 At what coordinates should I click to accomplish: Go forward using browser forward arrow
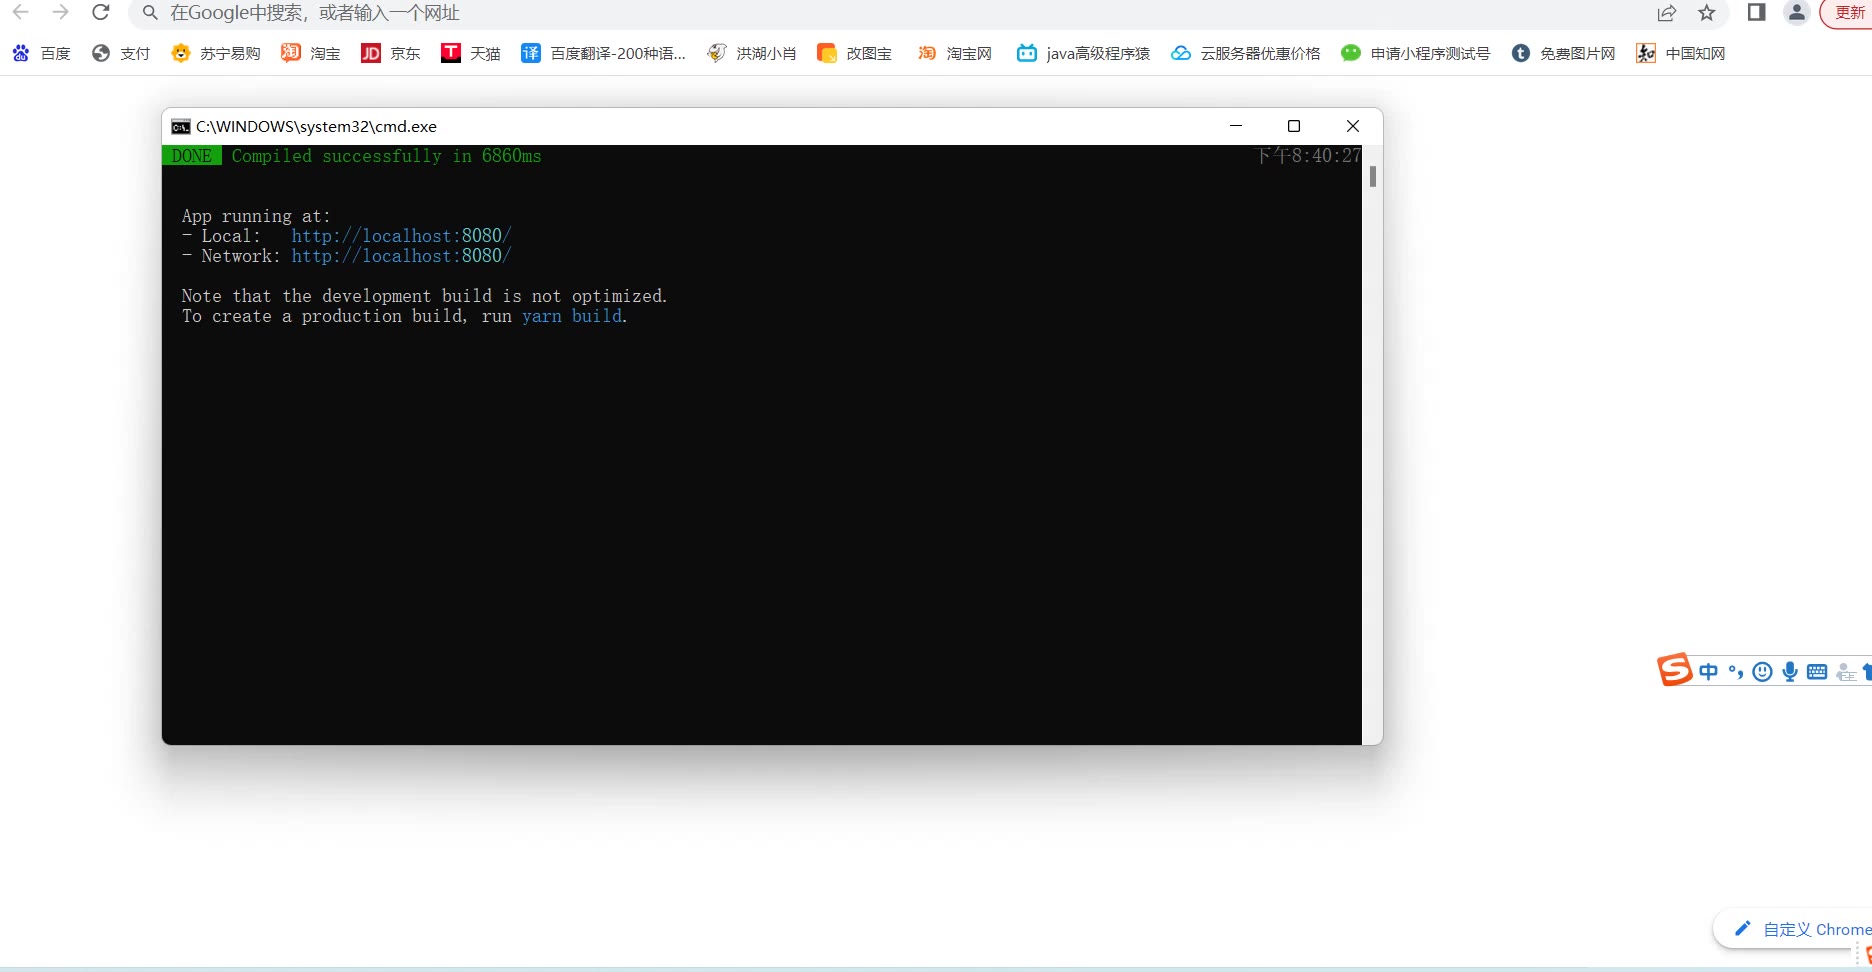(x=61, y=13)
